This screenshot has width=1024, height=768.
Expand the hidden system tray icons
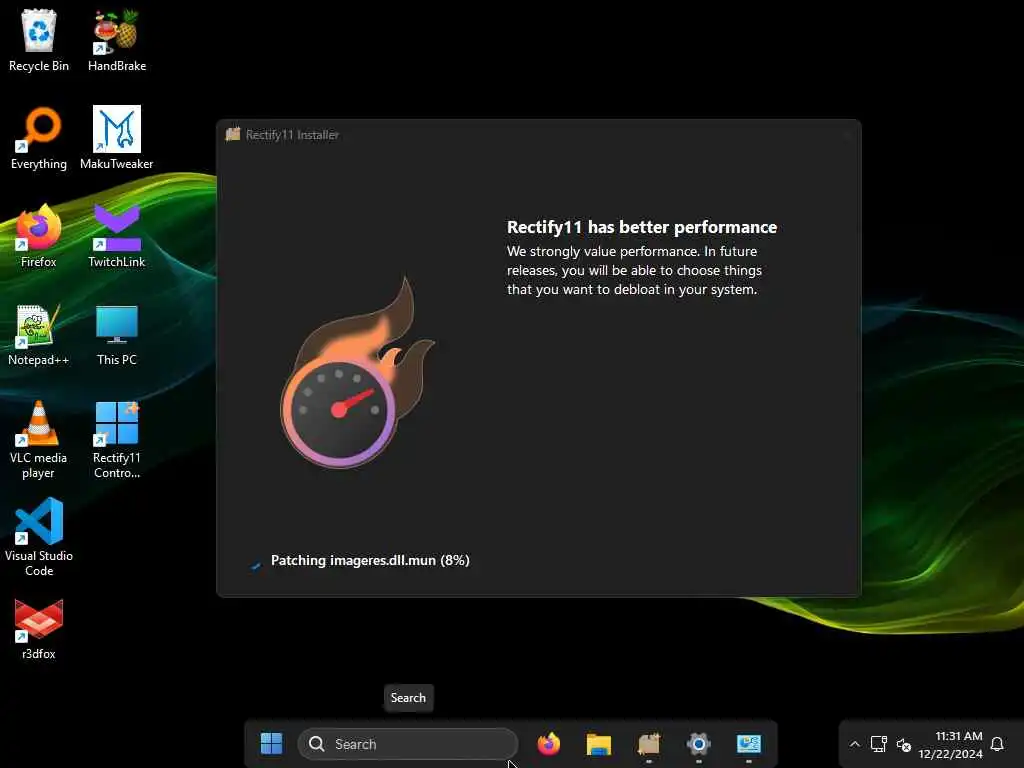pyautogui.click(x=854, y=744)
